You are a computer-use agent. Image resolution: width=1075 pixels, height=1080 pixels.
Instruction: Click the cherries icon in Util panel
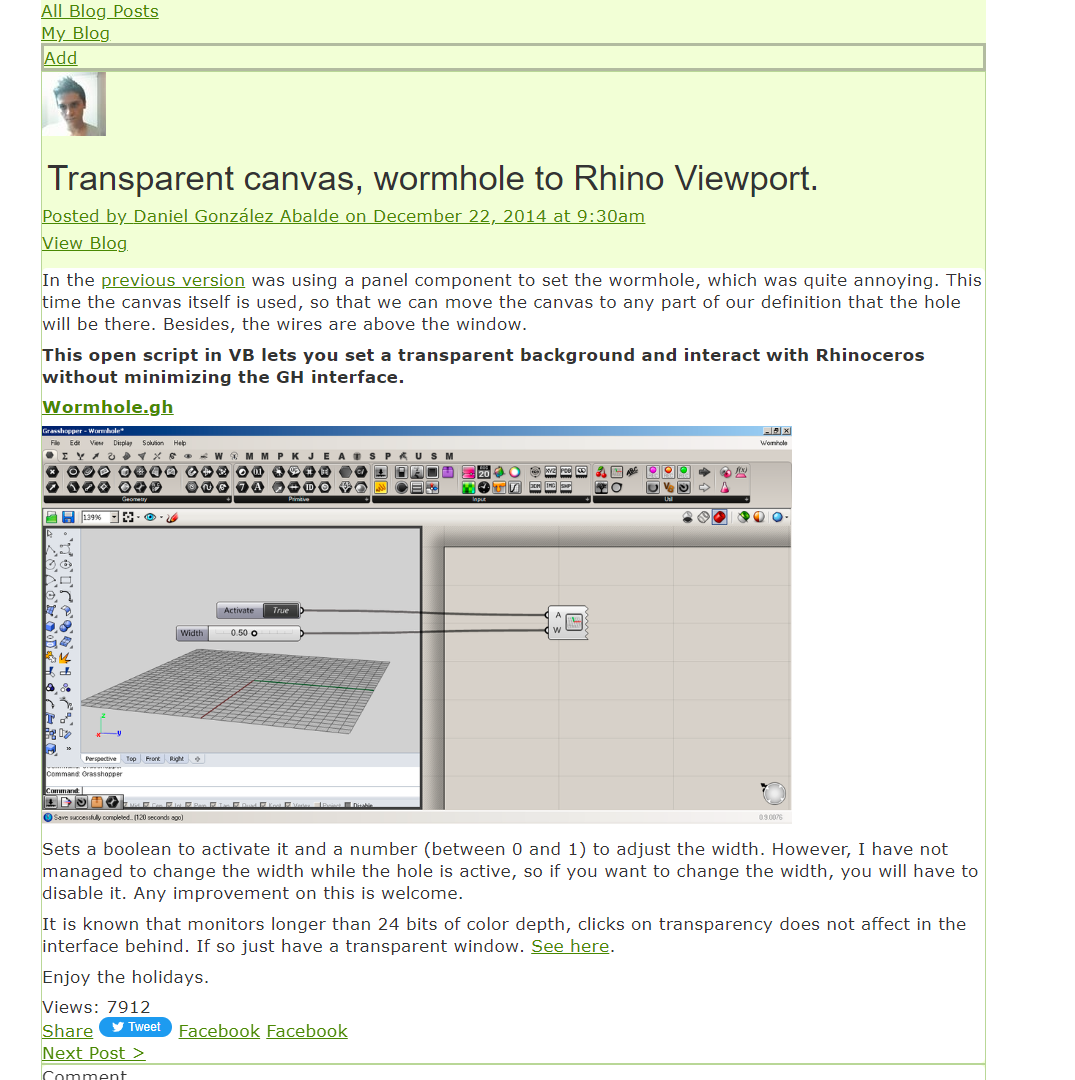(601, 472)
